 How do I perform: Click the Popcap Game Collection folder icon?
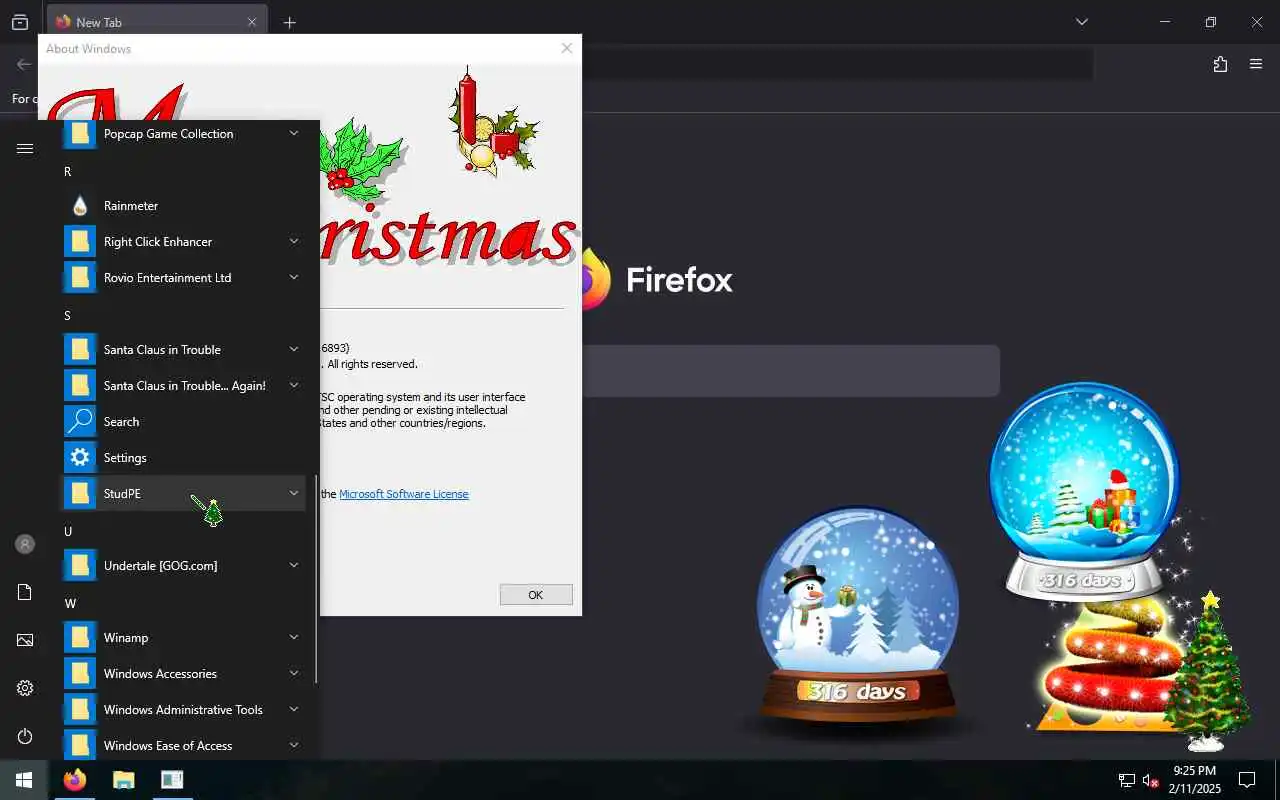[80, 134]
